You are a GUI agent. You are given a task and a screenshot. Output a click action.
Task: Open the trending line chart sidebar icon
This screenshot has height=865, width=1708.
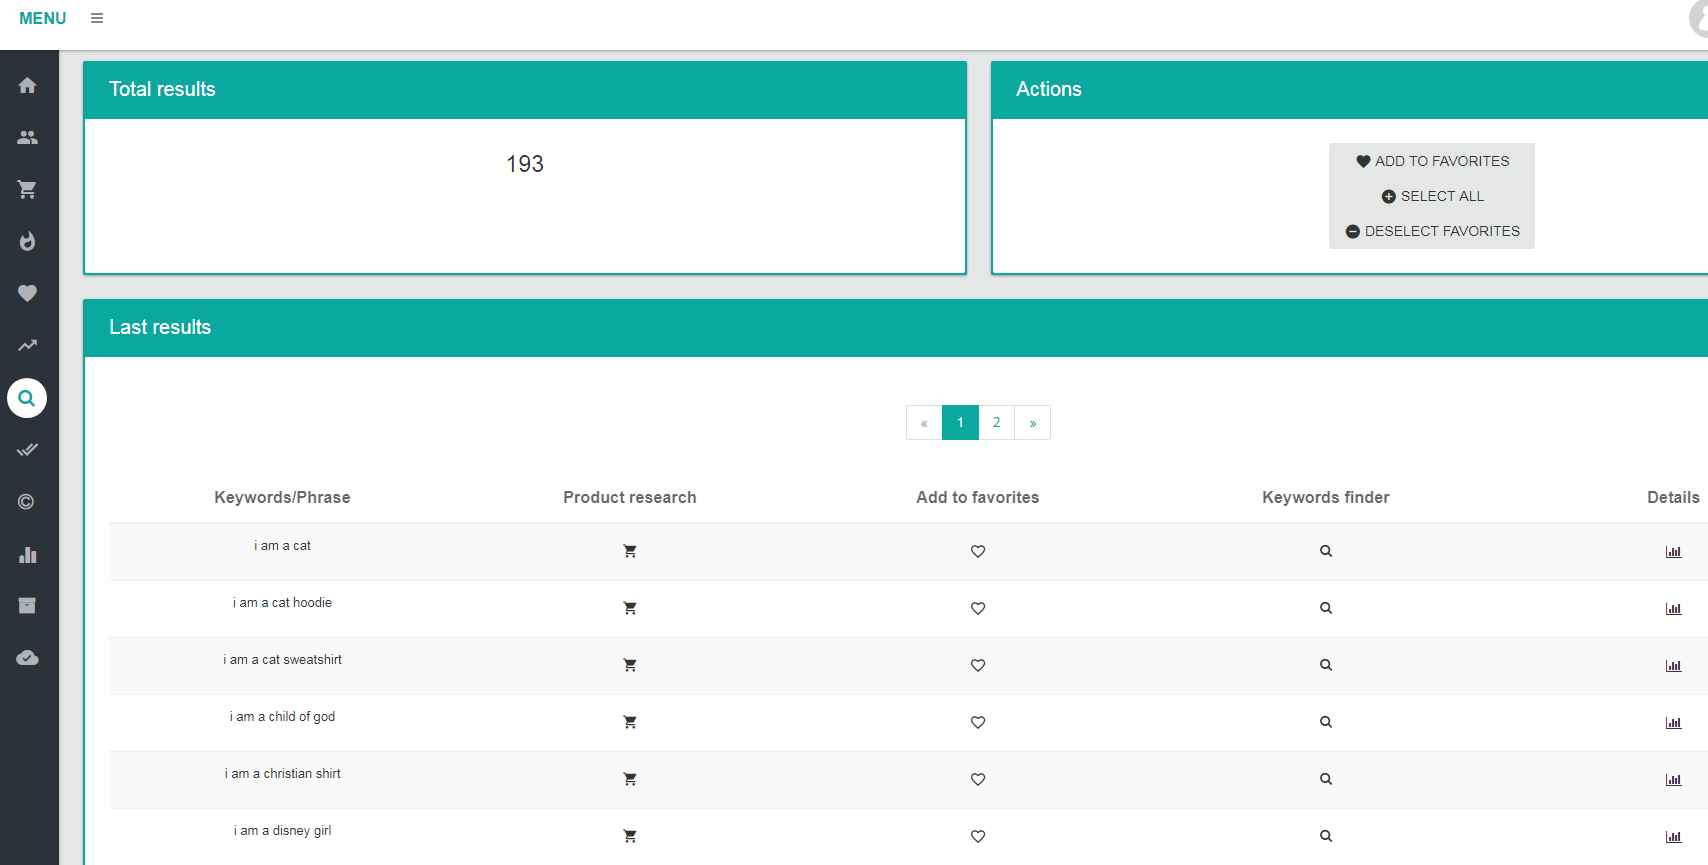(27, 345)
